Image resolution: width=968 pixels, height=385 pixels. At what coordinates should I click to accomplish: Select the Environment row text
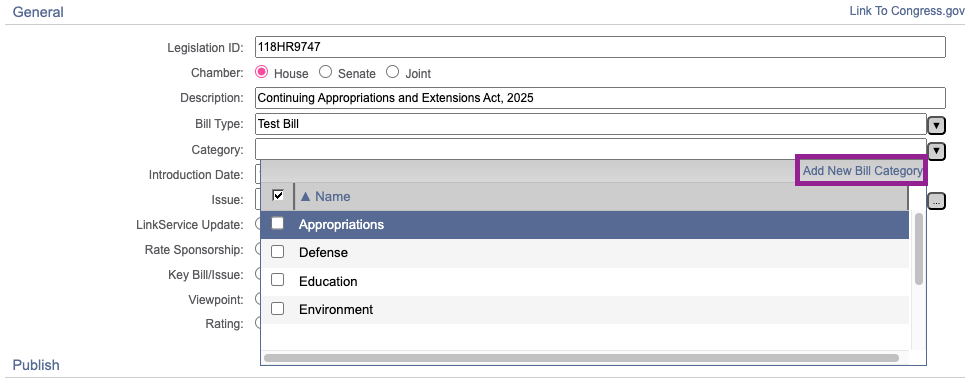[336, 310]
